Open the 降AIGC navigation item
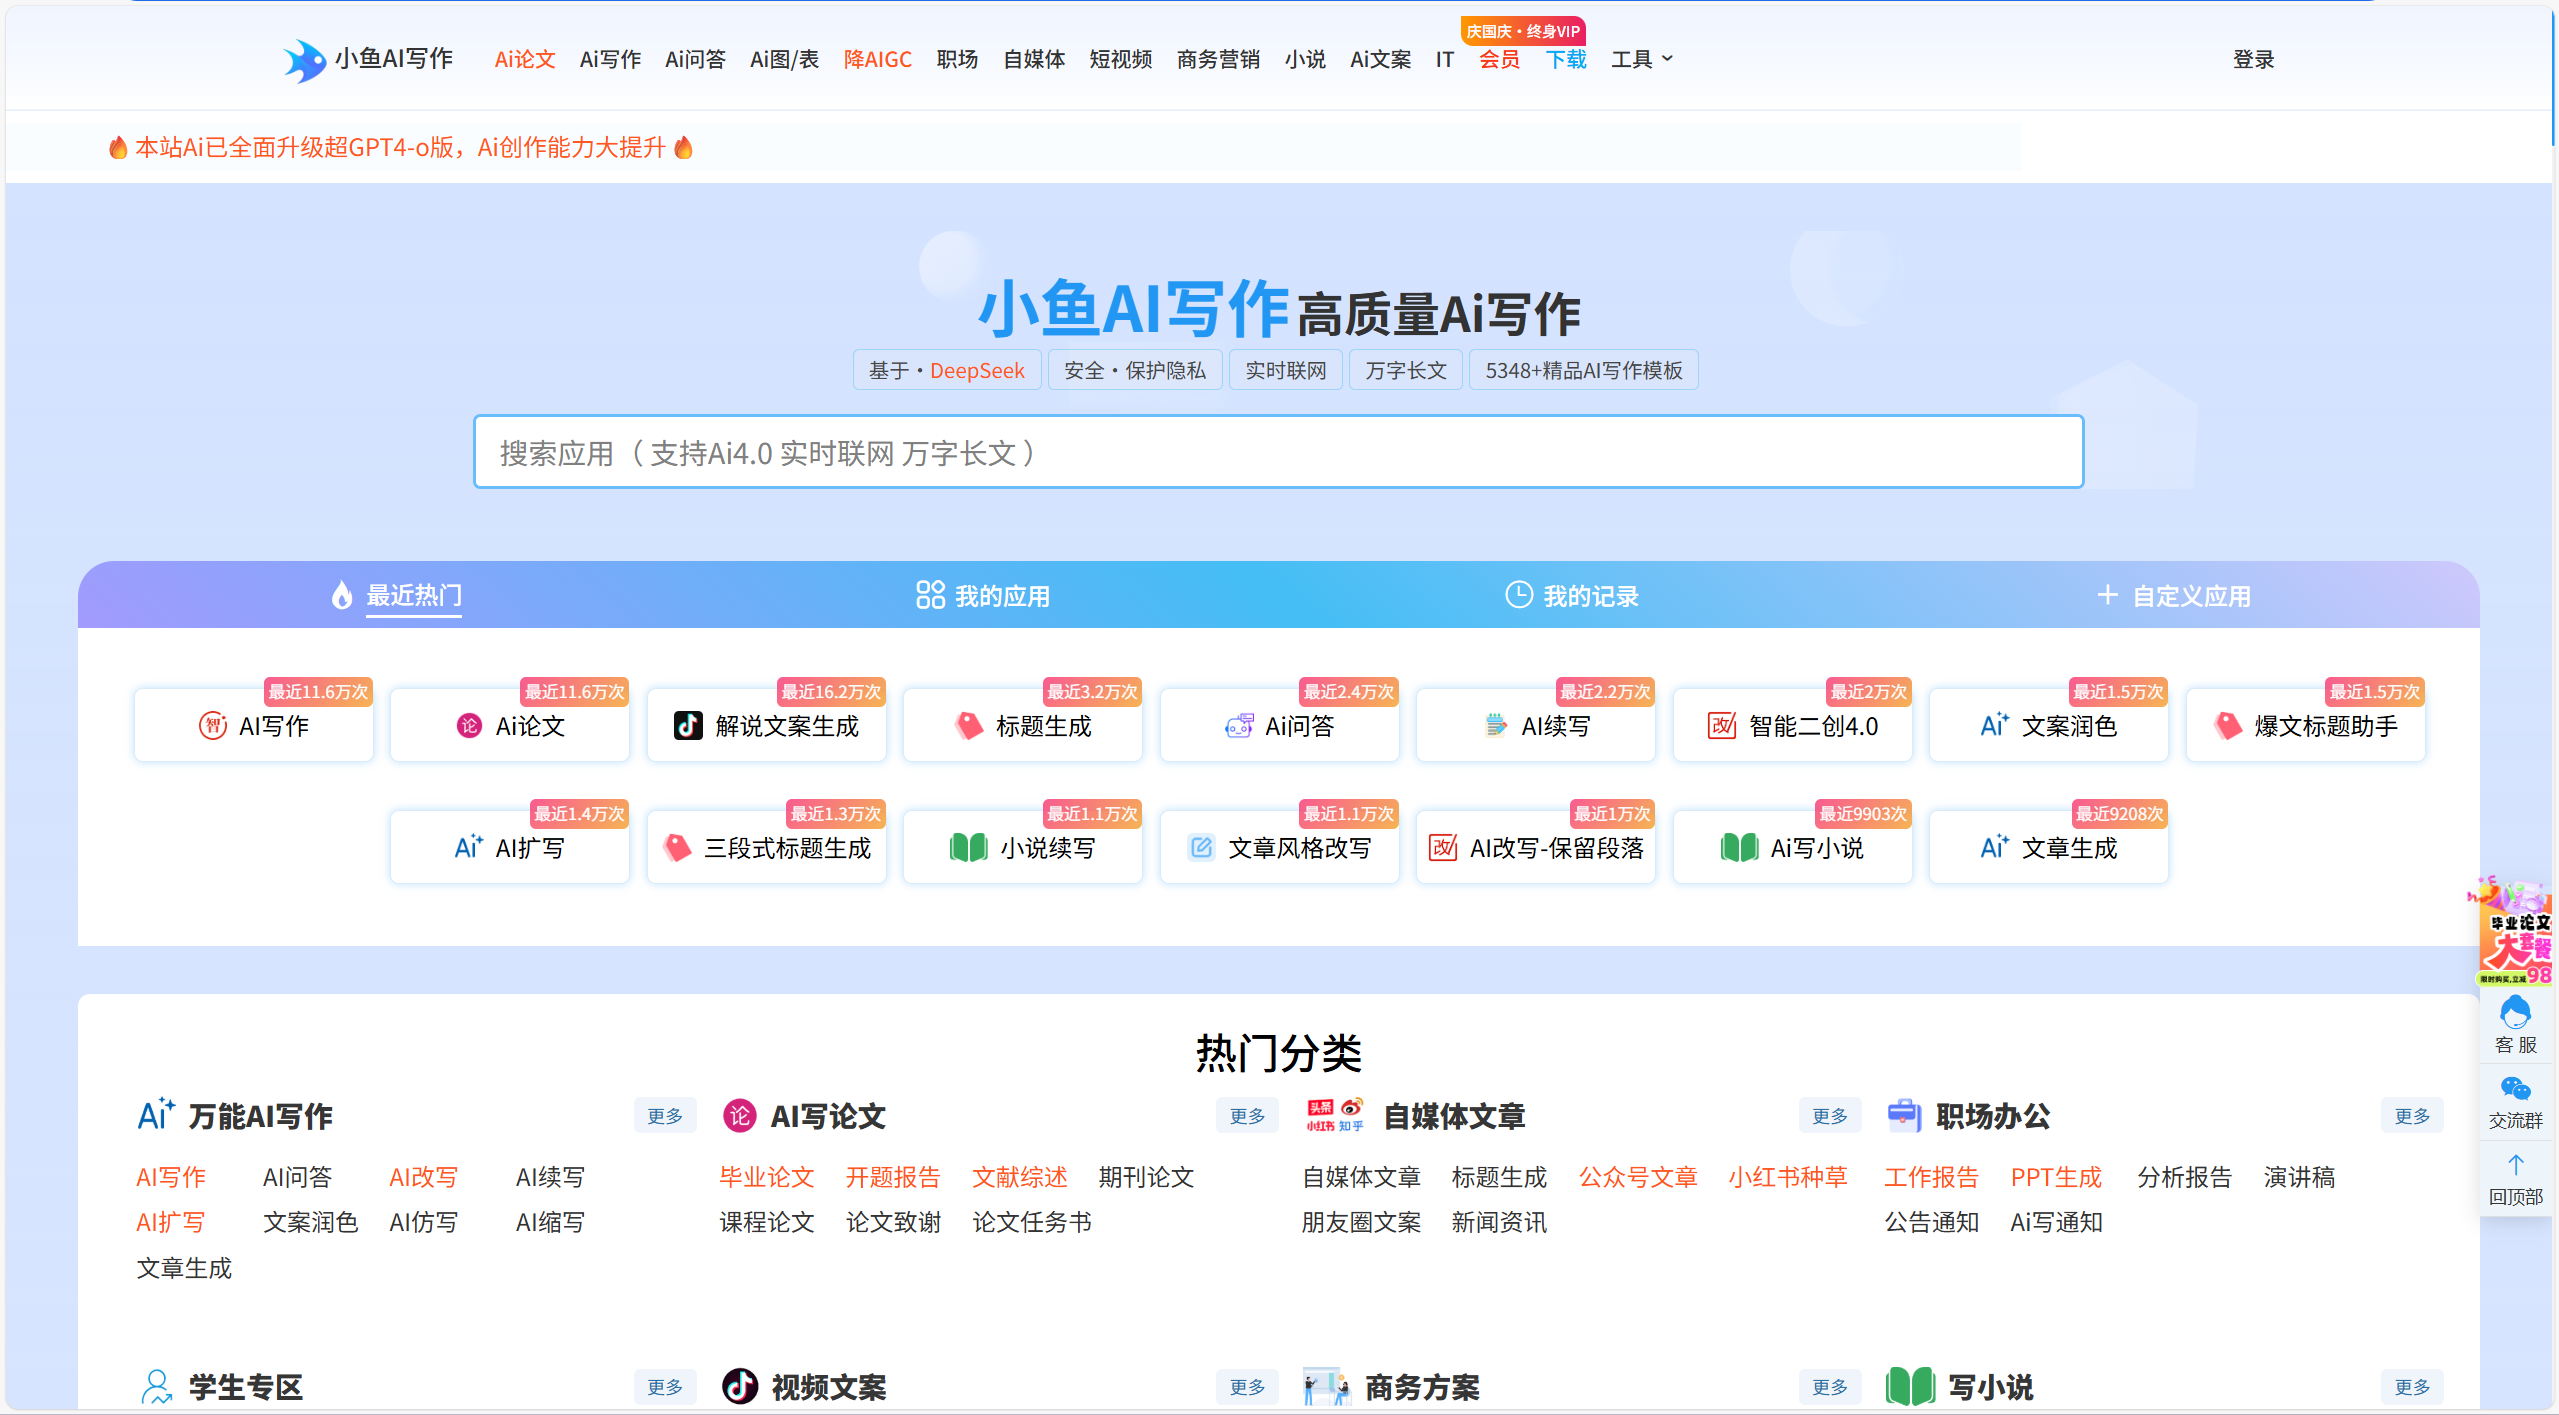The width and height of the screenshot is (2559, 1415). pos(877,60)
